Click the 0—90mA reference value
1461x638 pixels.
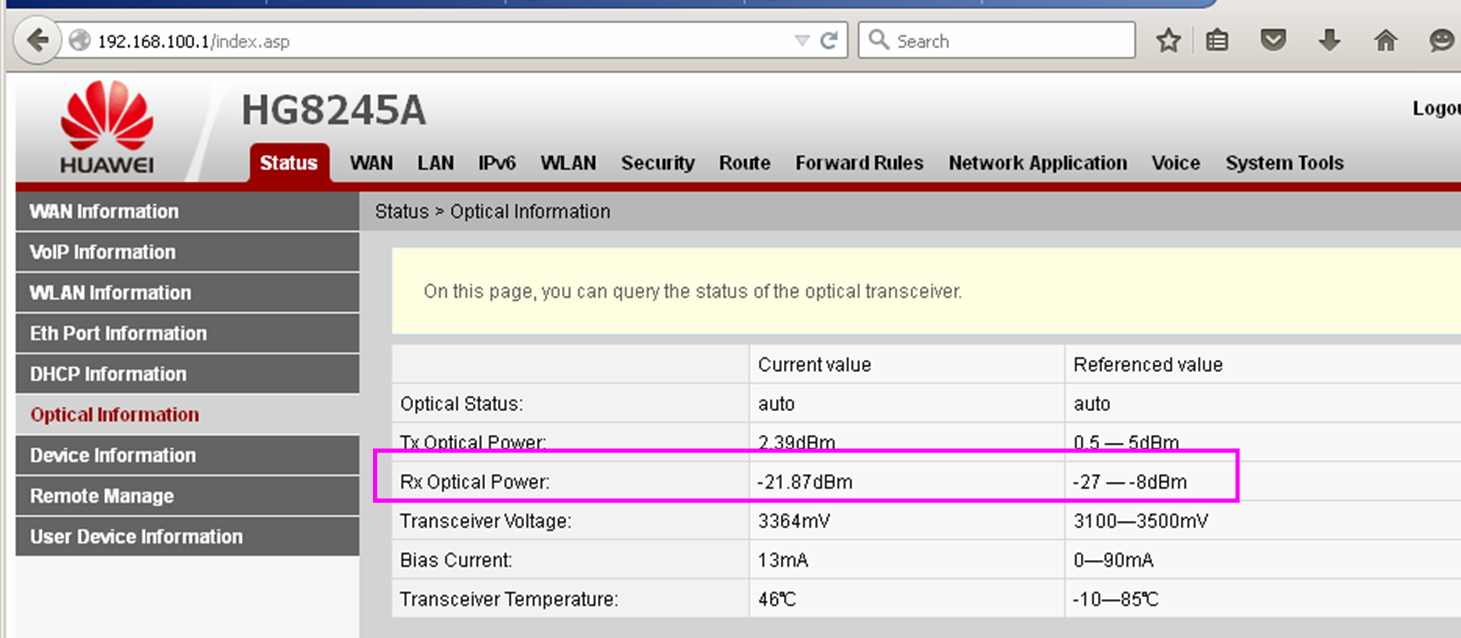(1115, 560)
